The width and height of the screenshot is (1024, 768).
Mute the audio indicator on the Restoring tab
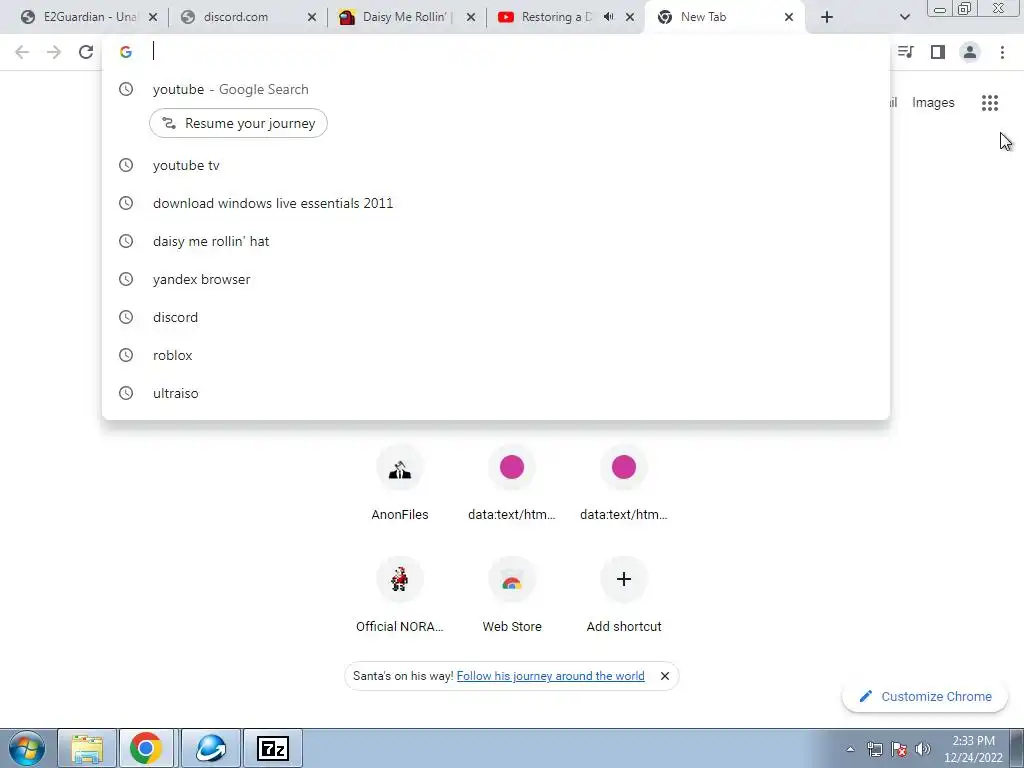[x=608, y=17]
